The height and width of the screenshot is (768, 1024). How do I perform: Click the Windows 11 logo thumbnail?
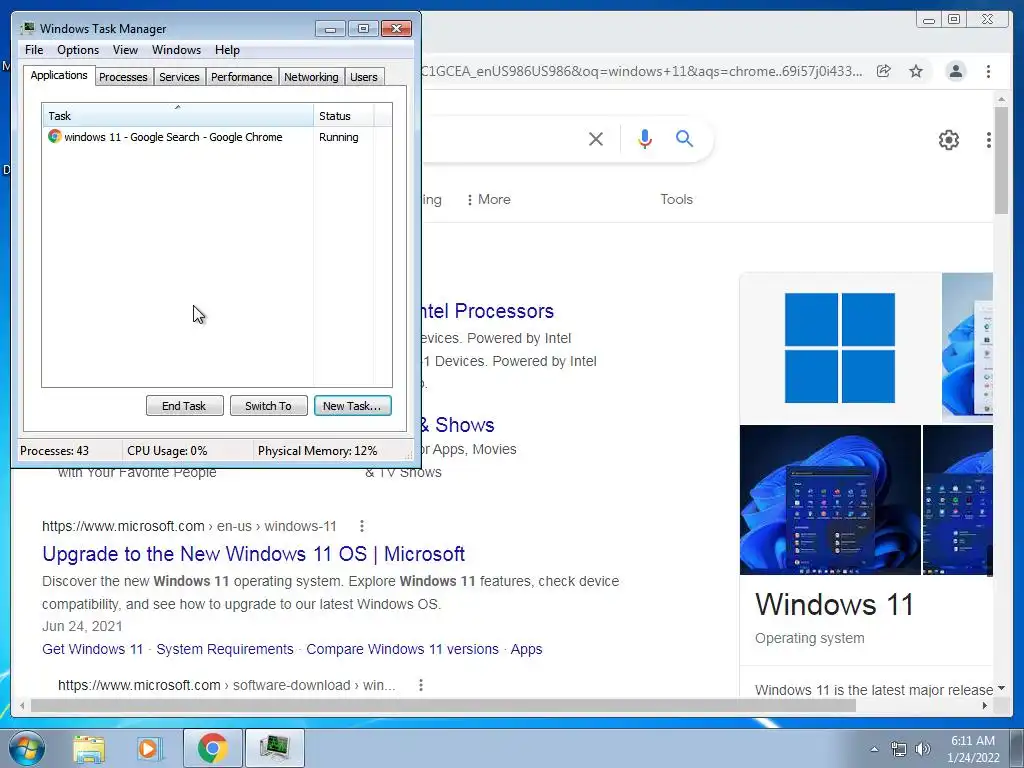[x=840, y=347]
